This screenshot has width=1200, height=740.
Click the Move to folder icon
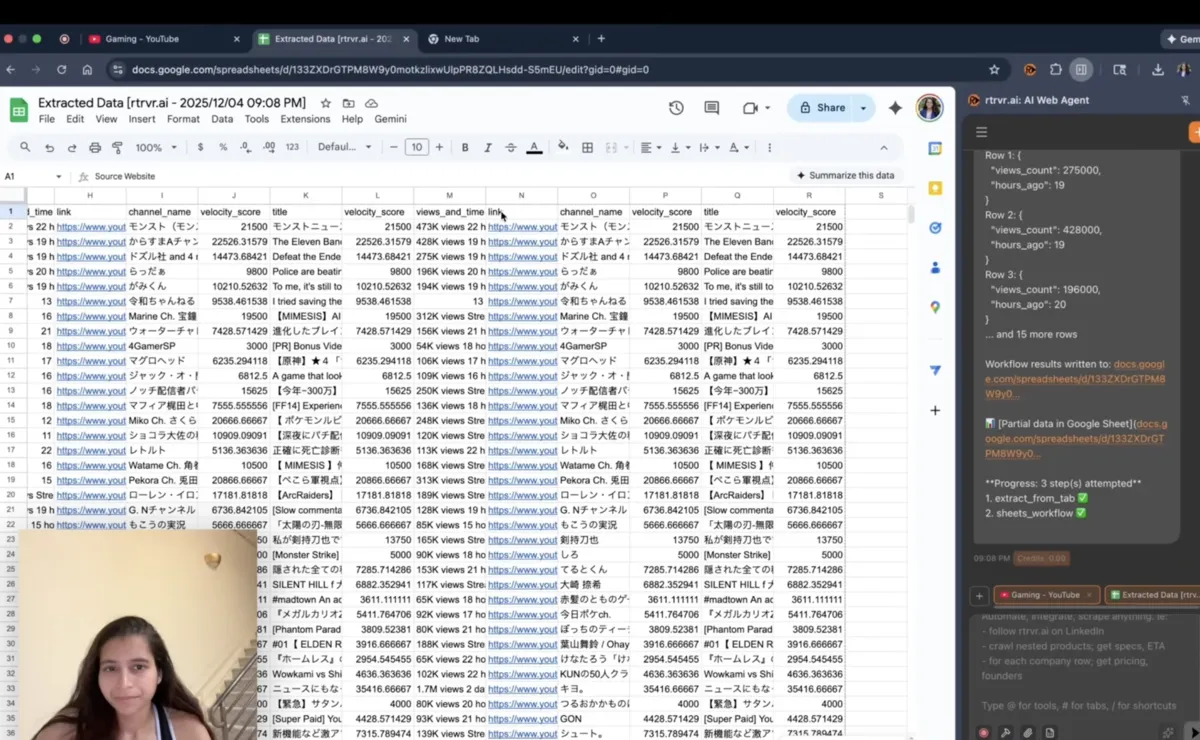point(348,103)
